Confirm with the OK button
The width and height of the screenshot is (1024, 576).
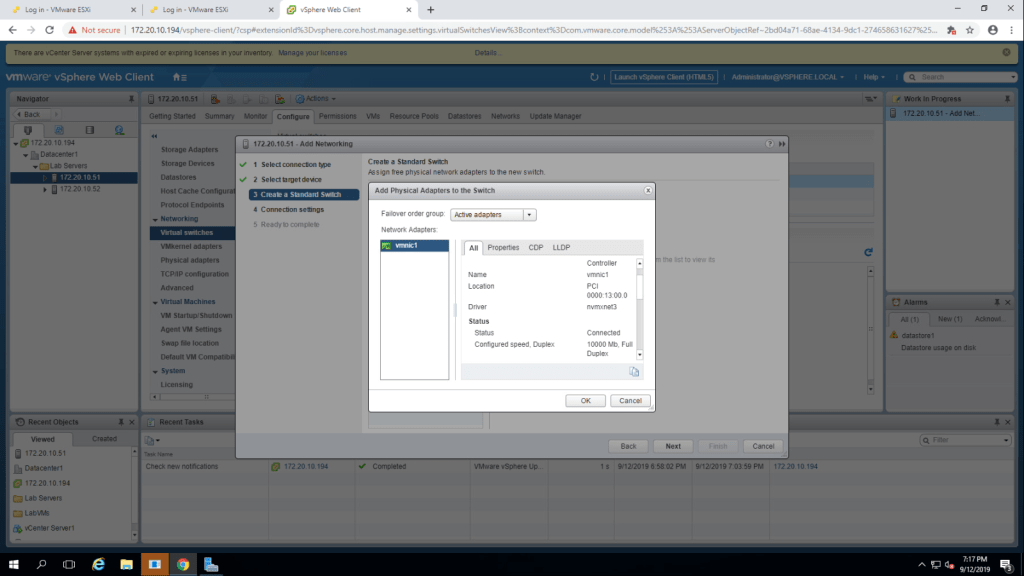pyautogui.click(x=585, y=400)
